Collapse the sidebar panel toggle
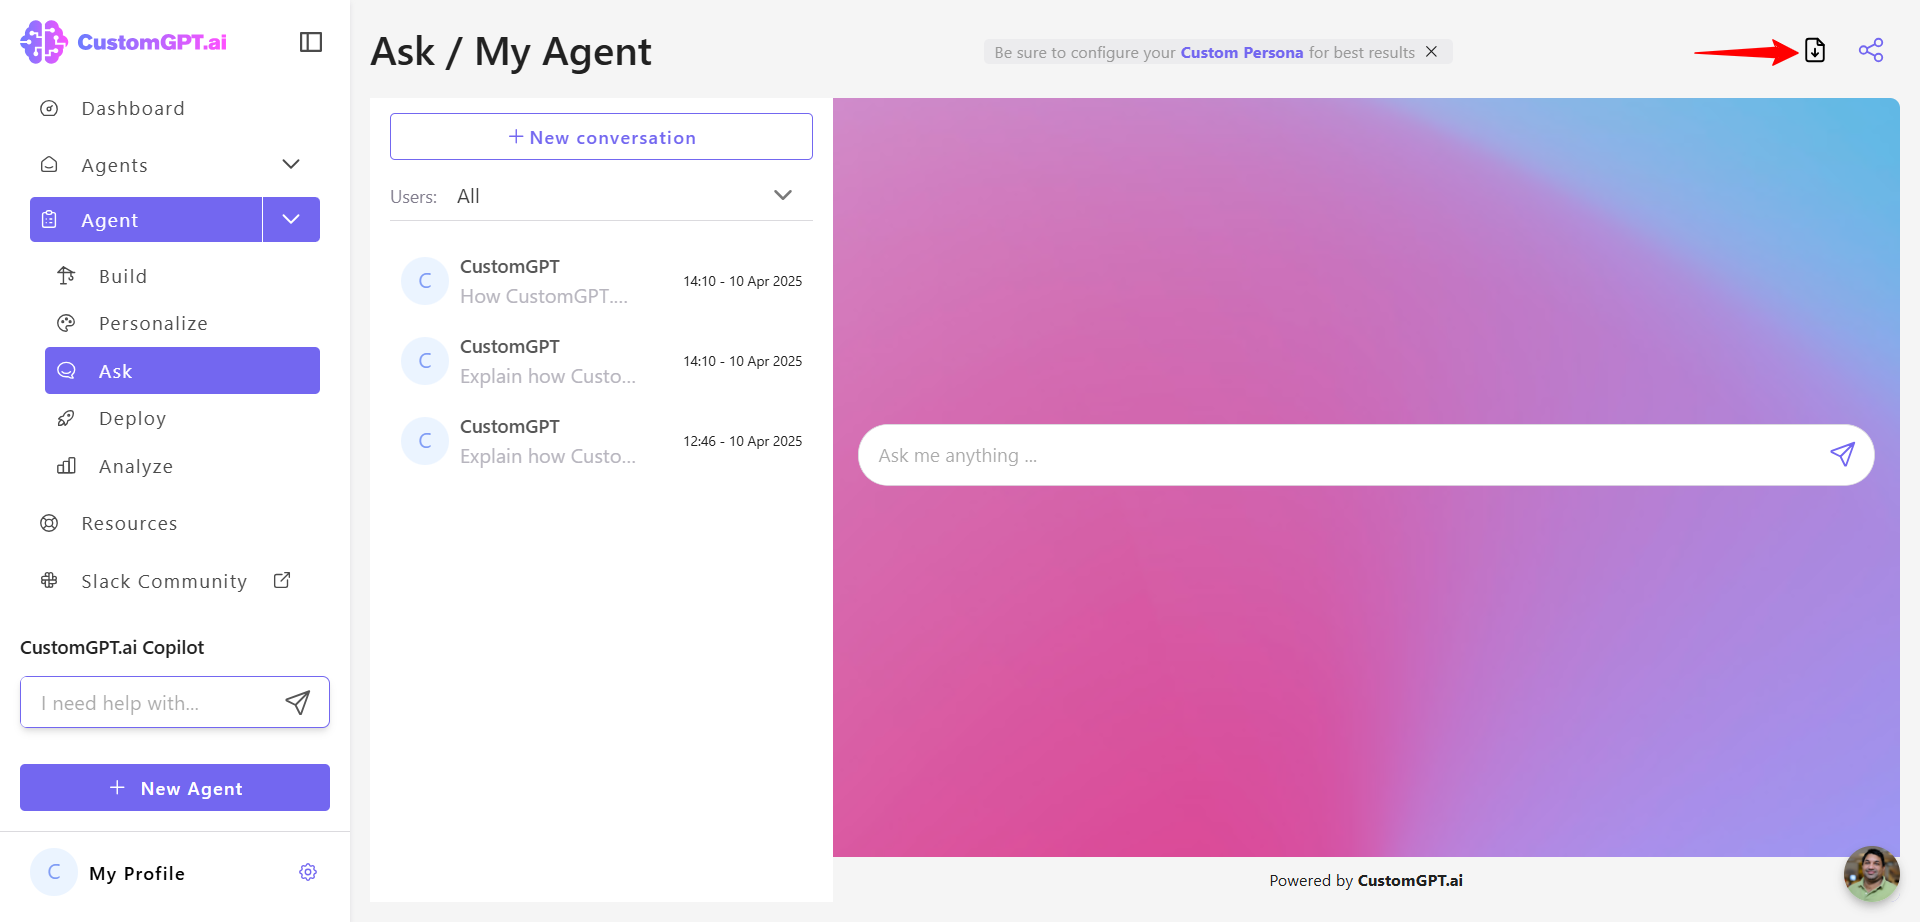This screenshot has height=922, width=1920. click(x=311, y=42)
